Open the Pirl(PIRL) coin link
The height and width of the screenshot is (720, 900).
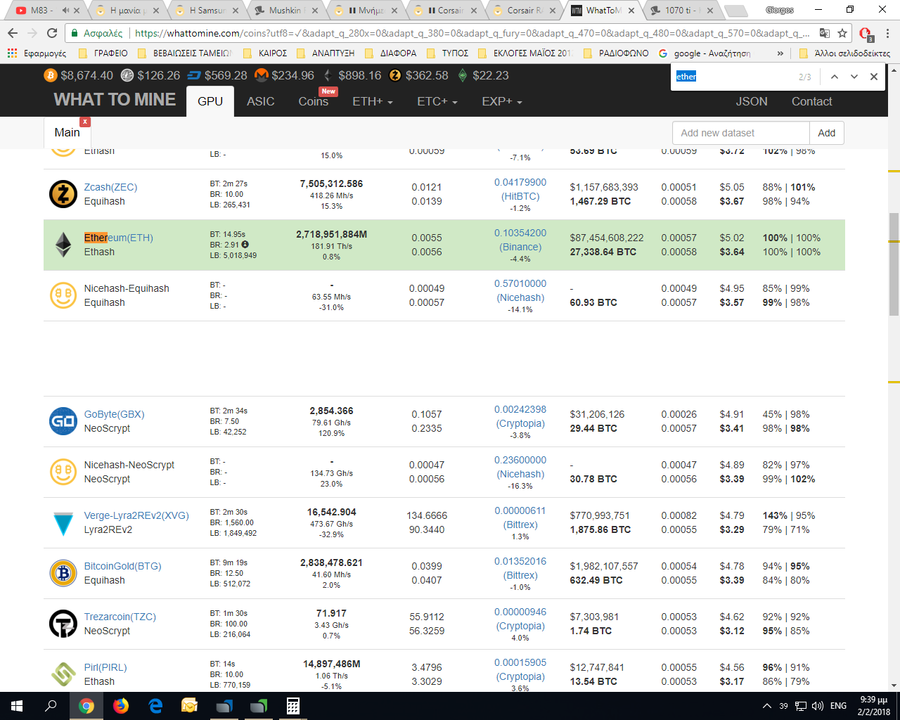pyautogui.click(x=106, y=667)
